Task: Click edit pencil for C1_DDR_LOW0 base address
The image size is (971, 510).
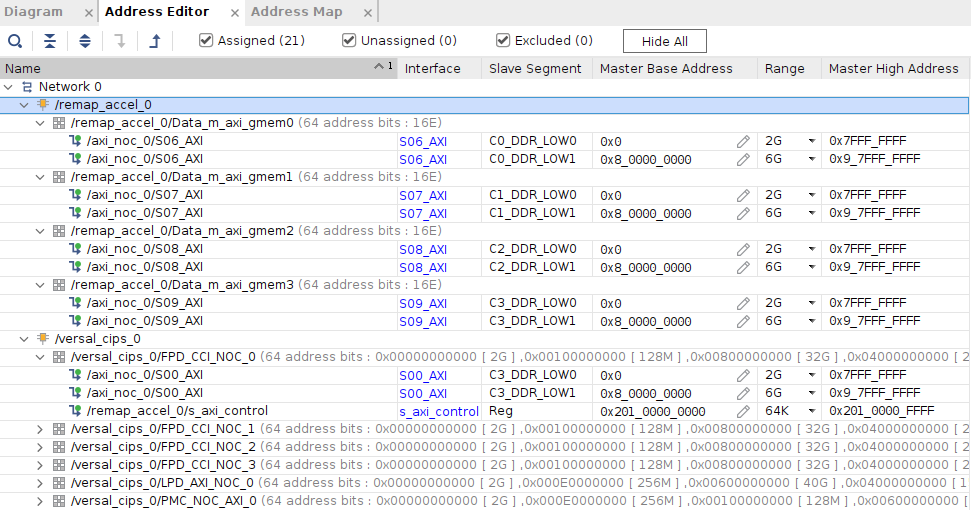Action: [743, 196]
